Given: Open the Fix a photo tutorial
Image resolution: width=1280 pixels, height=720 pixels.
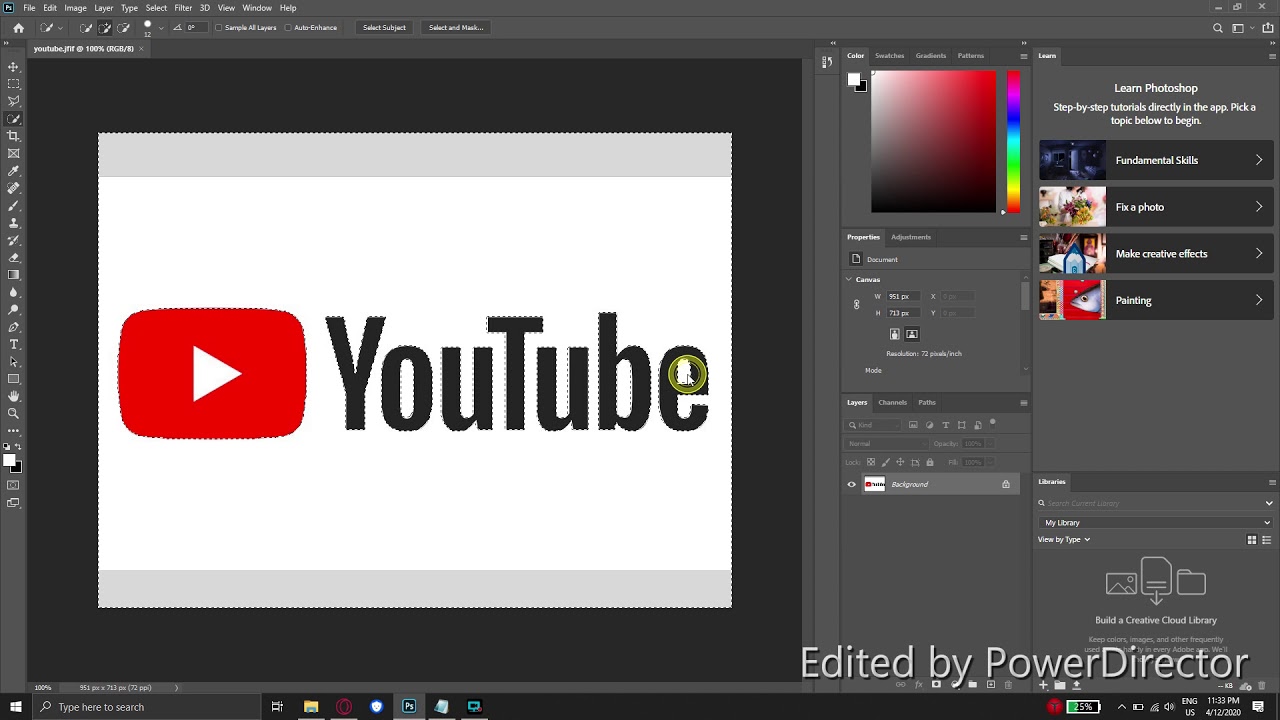Looking at the screenshot, I should tap(1156, 207).
